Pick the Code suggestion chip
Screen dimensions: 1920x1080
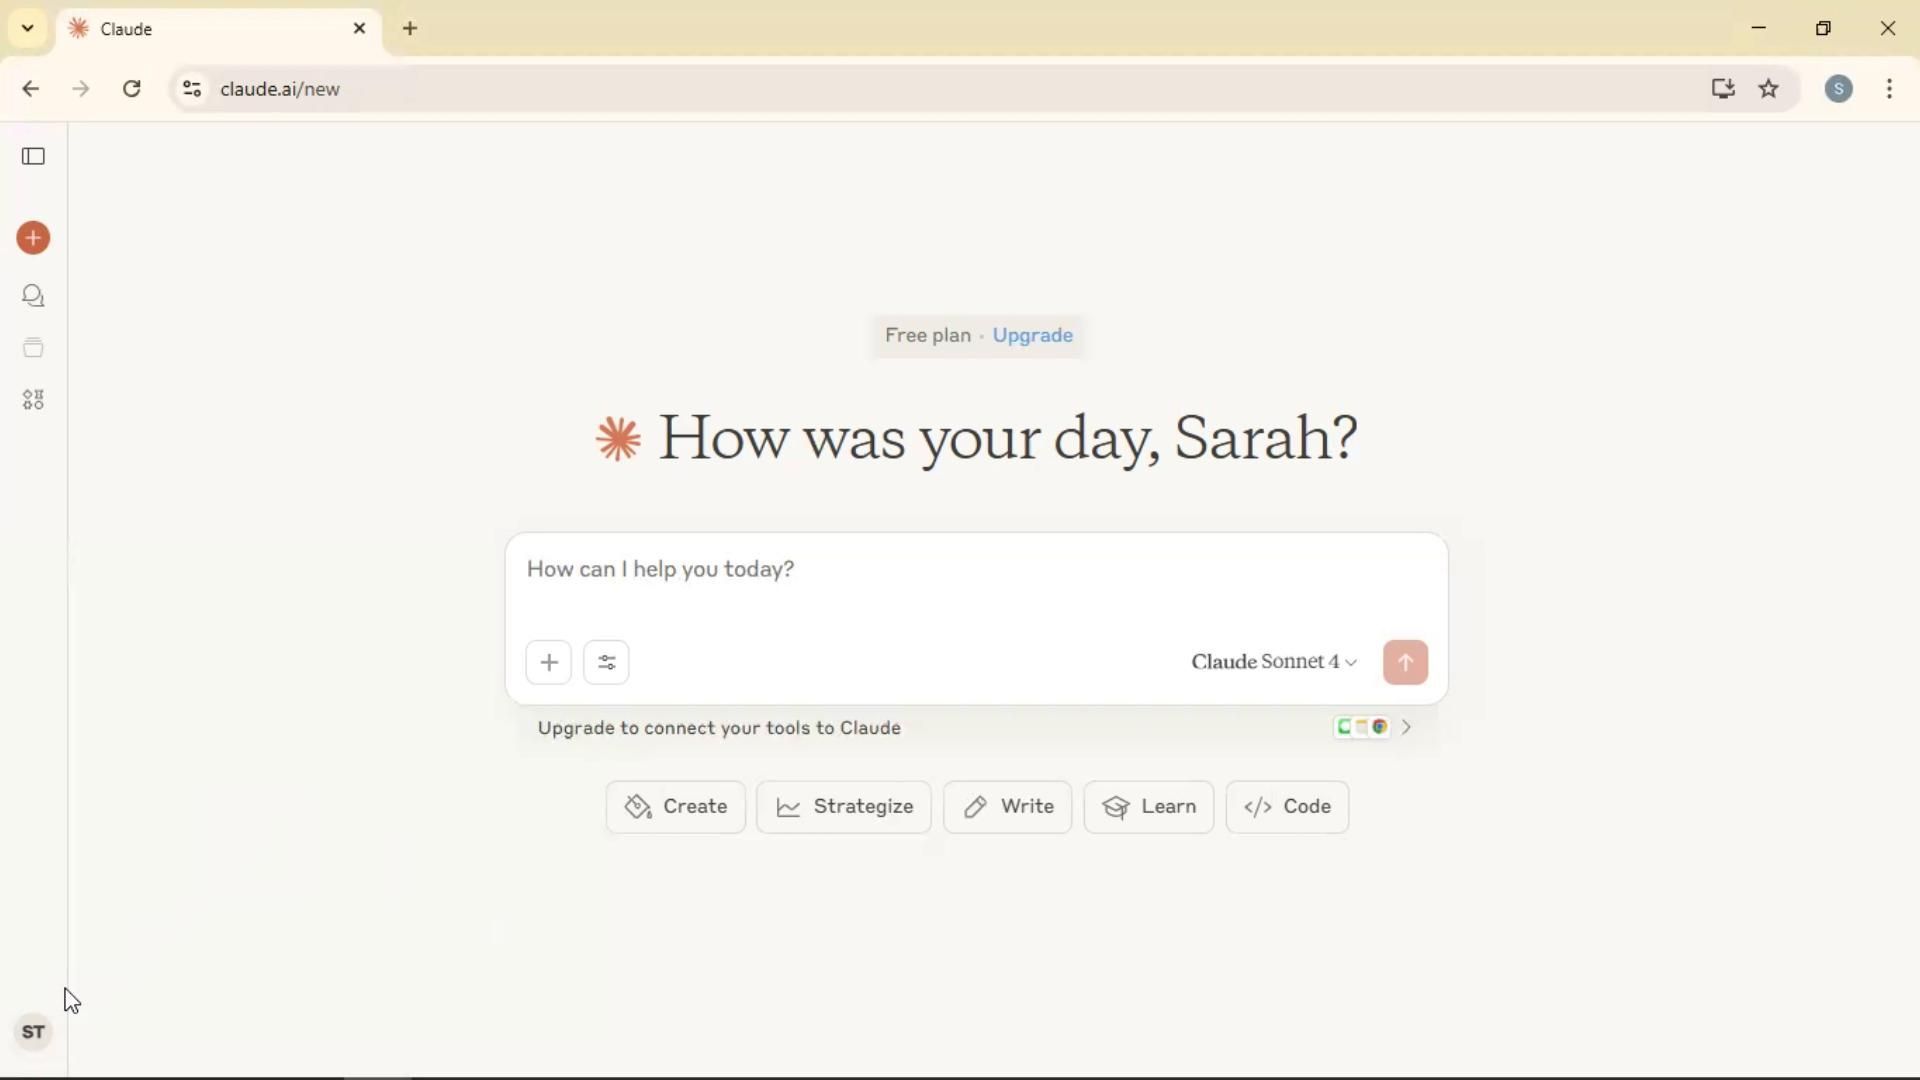tap(1287, 807)
